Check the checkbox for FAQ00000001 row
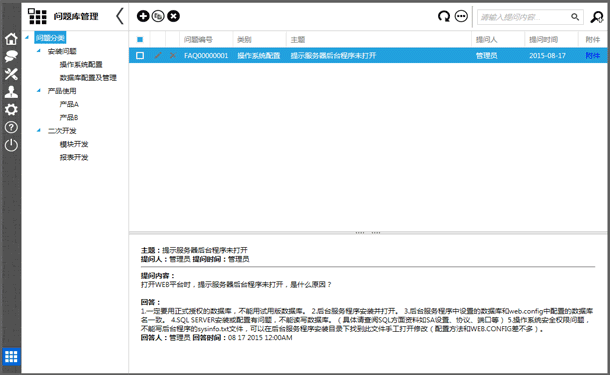The height and width of the screenshot is (375, 610). (140, 56)
